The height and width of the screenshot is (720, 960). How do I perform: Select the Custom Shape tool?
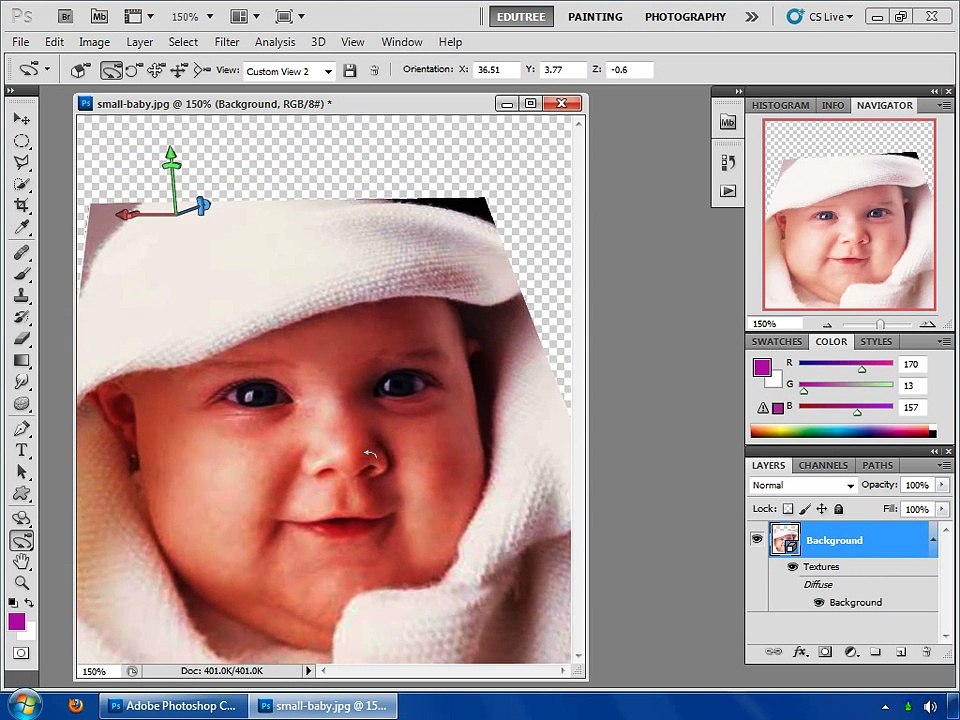tap(21, 493)
